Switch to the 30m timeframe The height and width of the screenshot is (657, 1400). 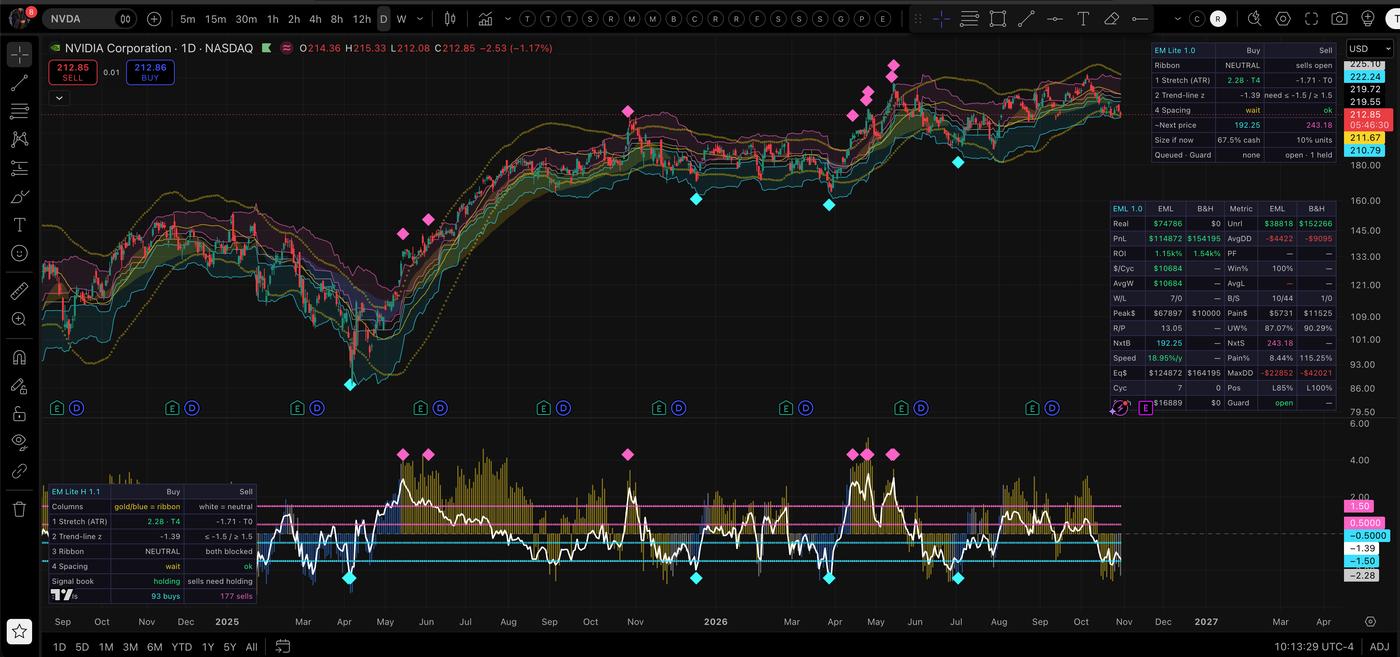246,19
